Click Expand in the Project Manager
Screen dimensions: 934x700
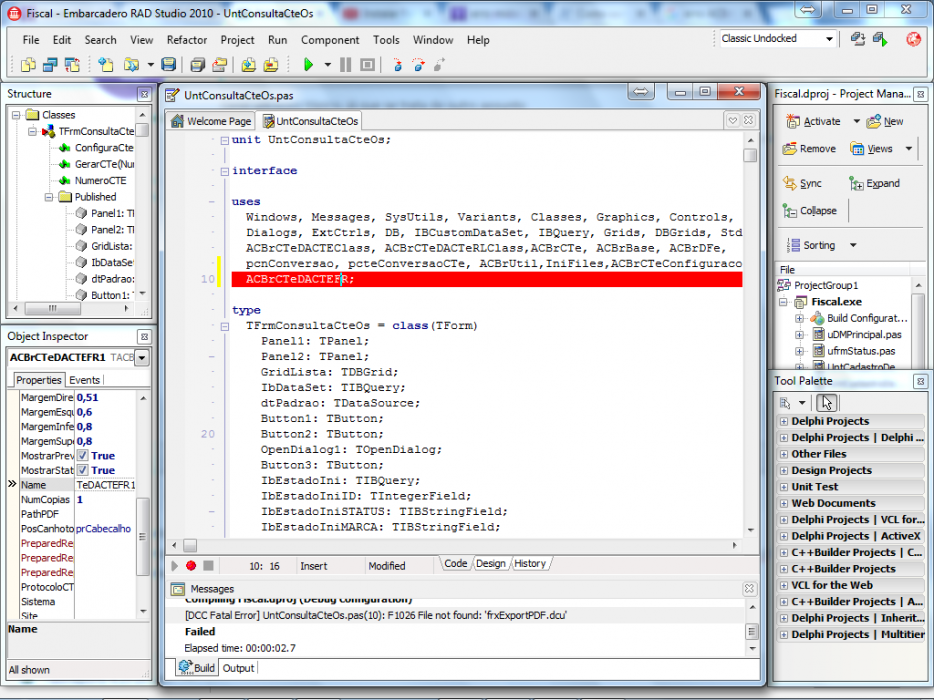point(874,183)
